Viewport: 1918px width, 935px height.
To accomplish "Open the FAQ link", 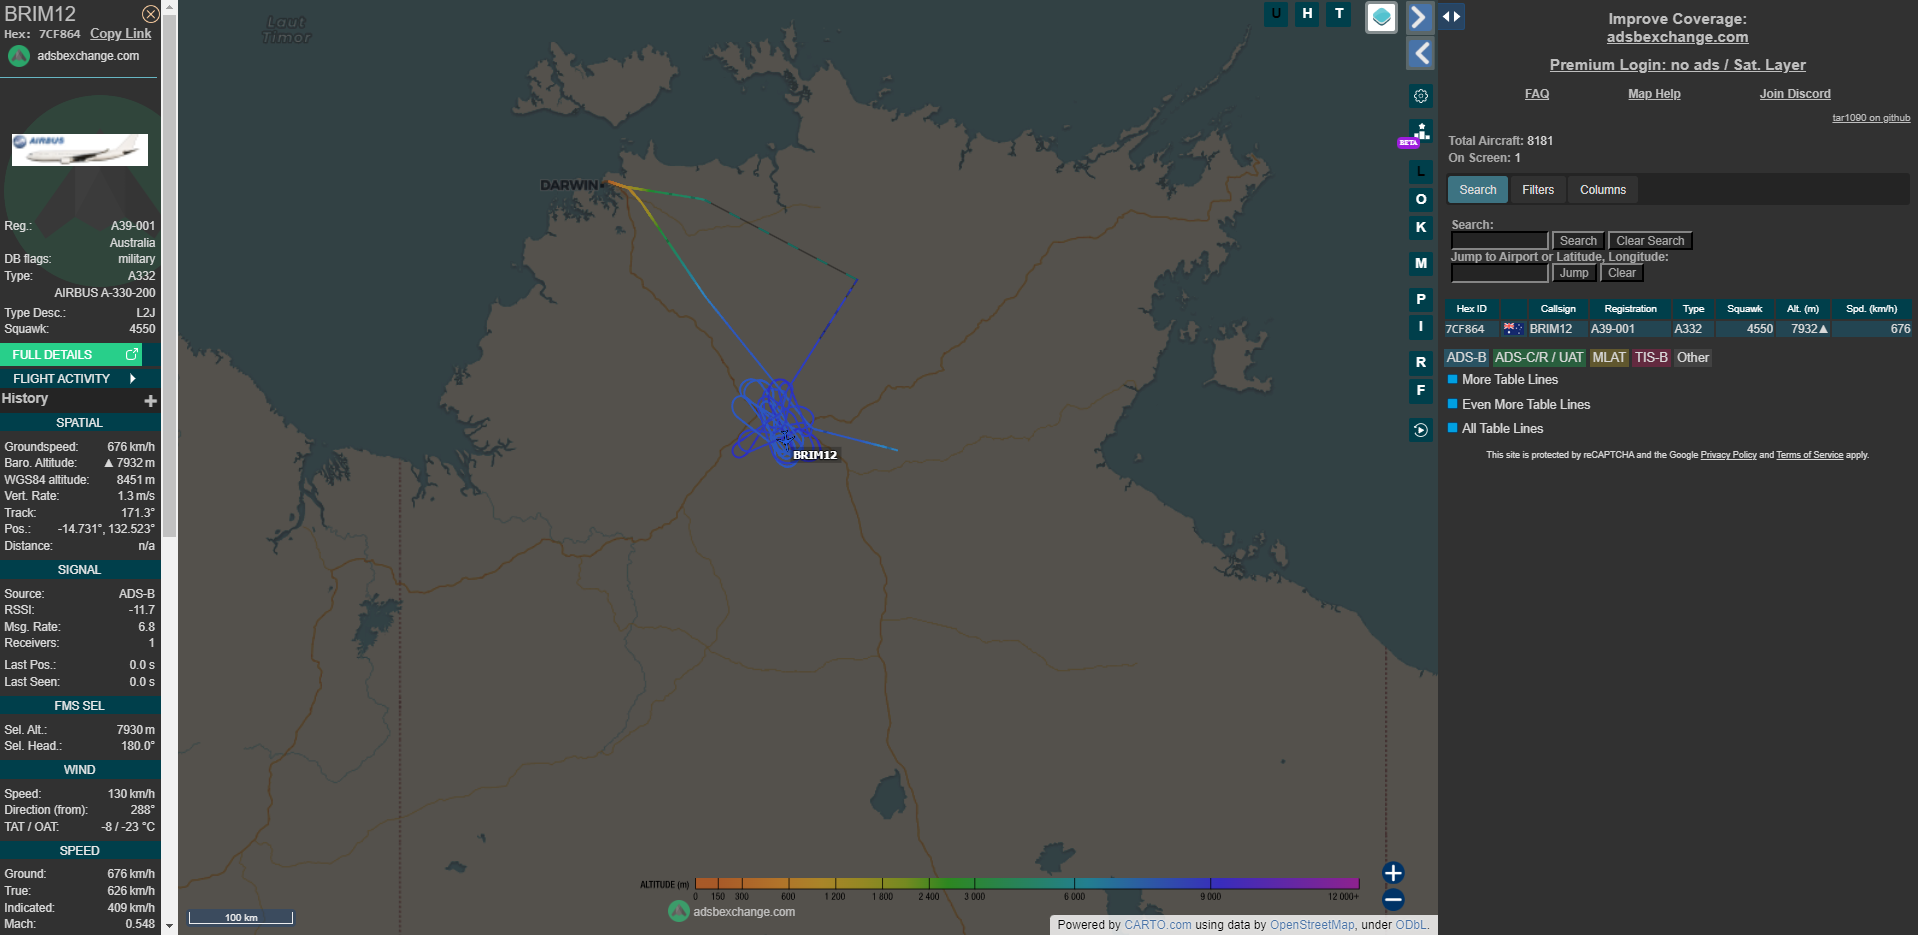I will (1537, 94).
